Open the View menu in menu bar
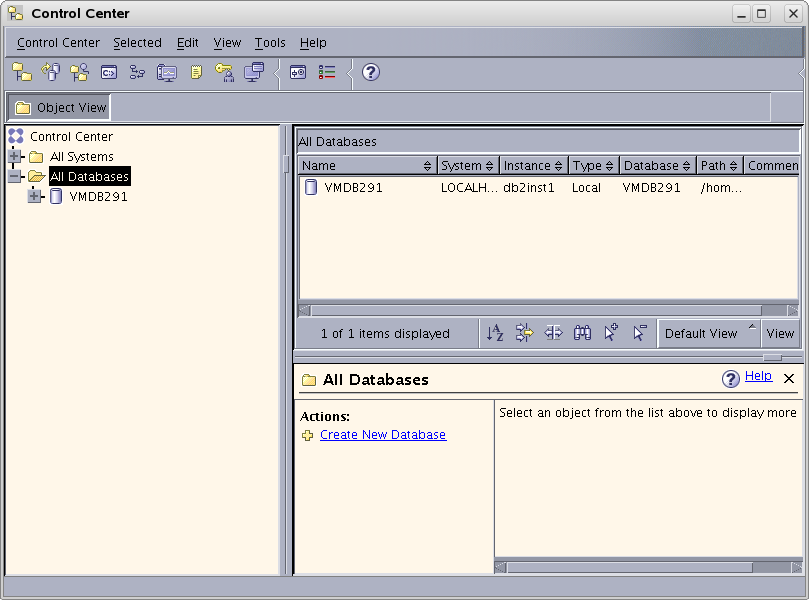809x600 pixels. click(227, 43)
